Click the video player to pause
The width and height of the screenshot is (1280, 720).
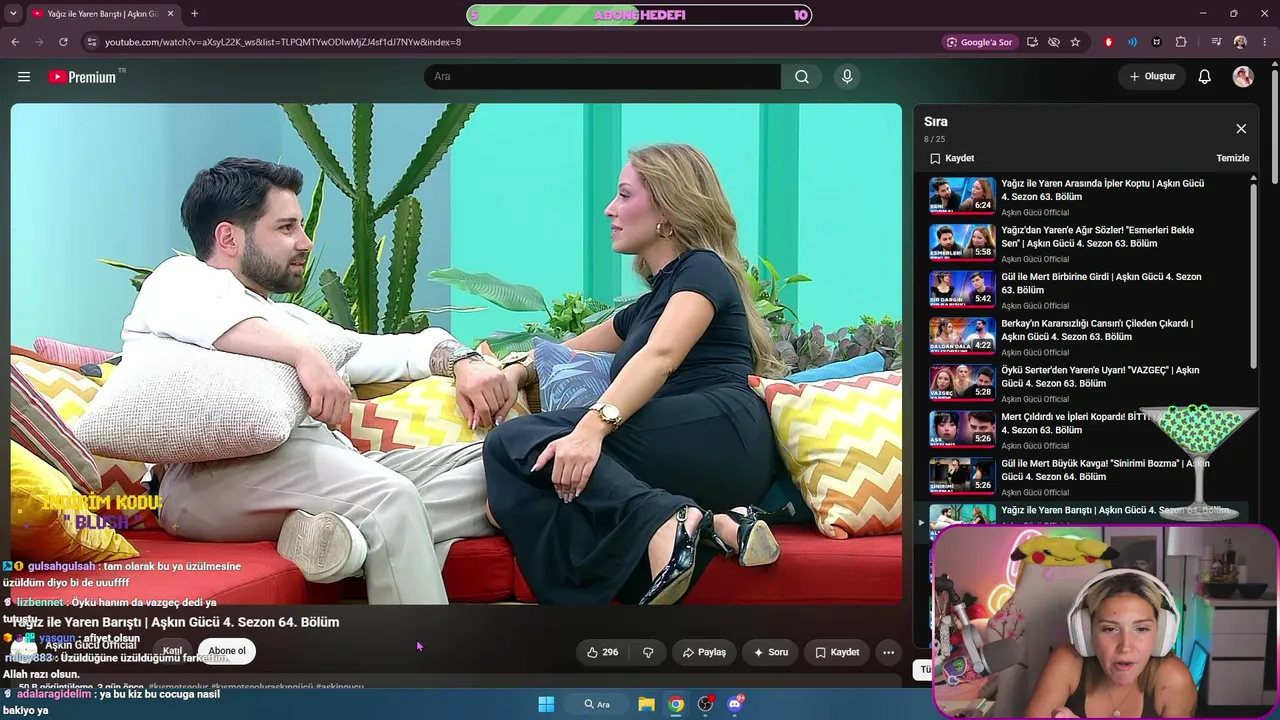[x=456, y=354]
